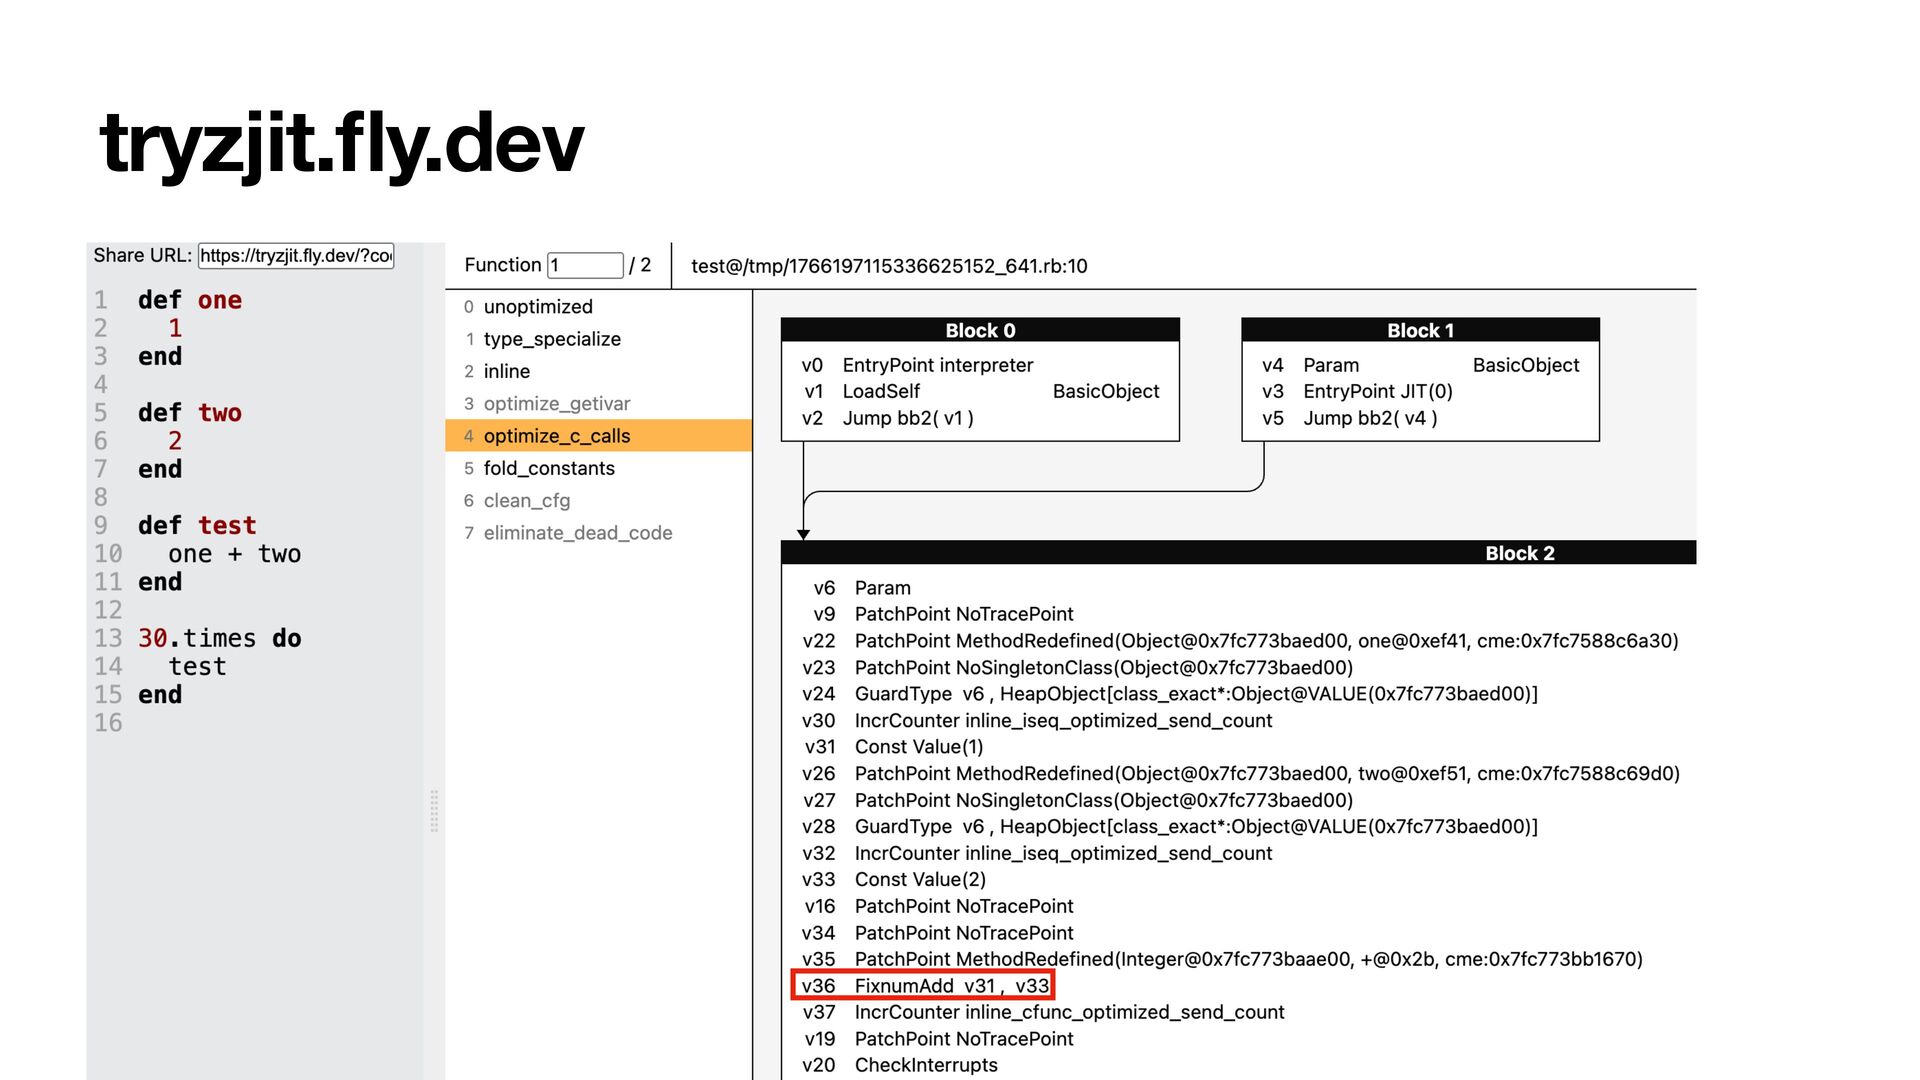This screenshot has width=1920, height=1080.
Task: Choose the inline optimization pass
Action: tap(507, 371)
